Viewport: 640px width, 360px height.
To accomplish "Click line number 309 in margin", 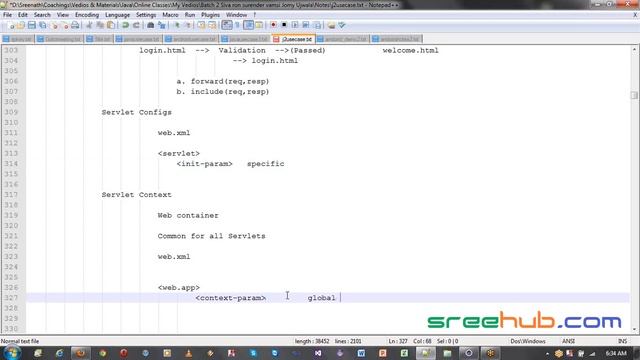I will [11, 112].
